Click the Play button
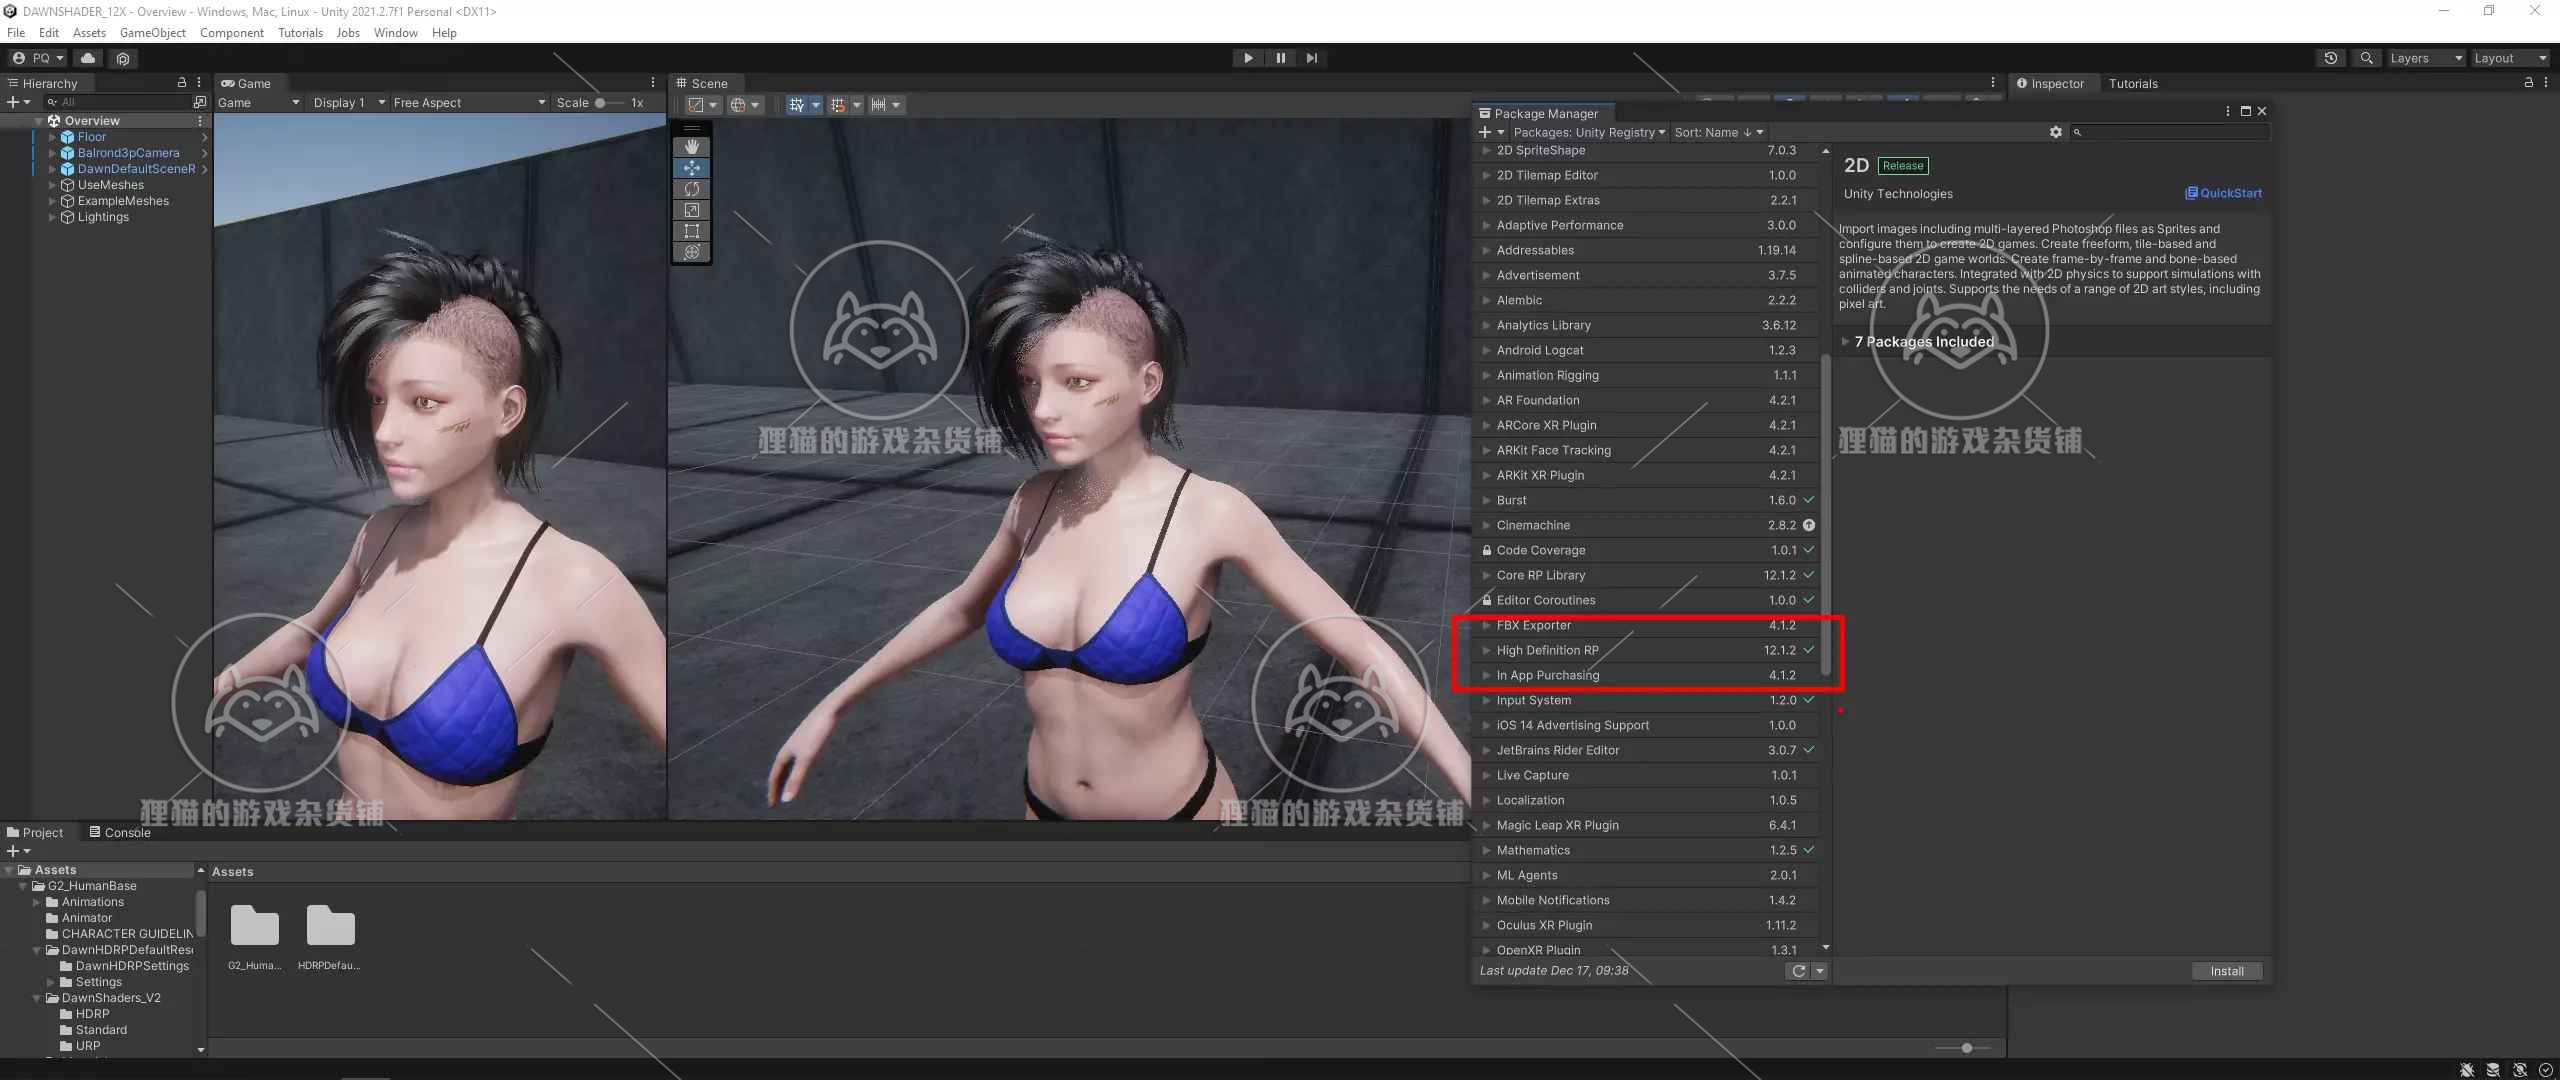Image resolution: width=2560 pixels, height=1080 pixels. click(1248, 58)
